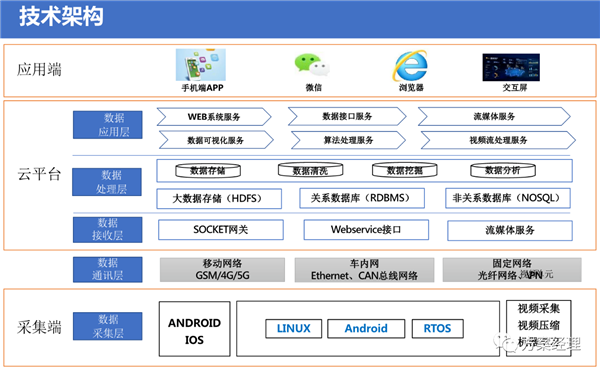Click the 技术架构 slide title

pyautogui.click(x=61, y=17)
